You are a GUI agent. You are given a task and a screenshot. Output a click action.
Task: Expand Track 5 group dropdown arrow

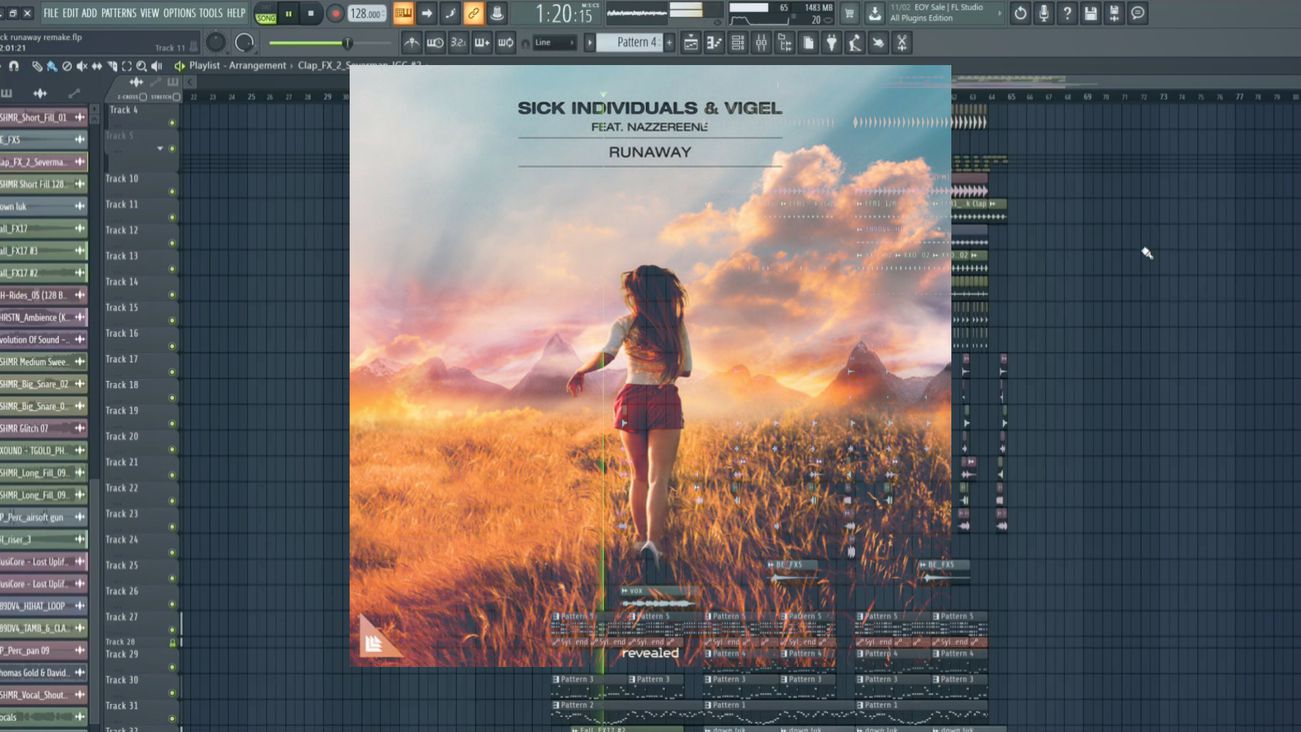[160, 149]
